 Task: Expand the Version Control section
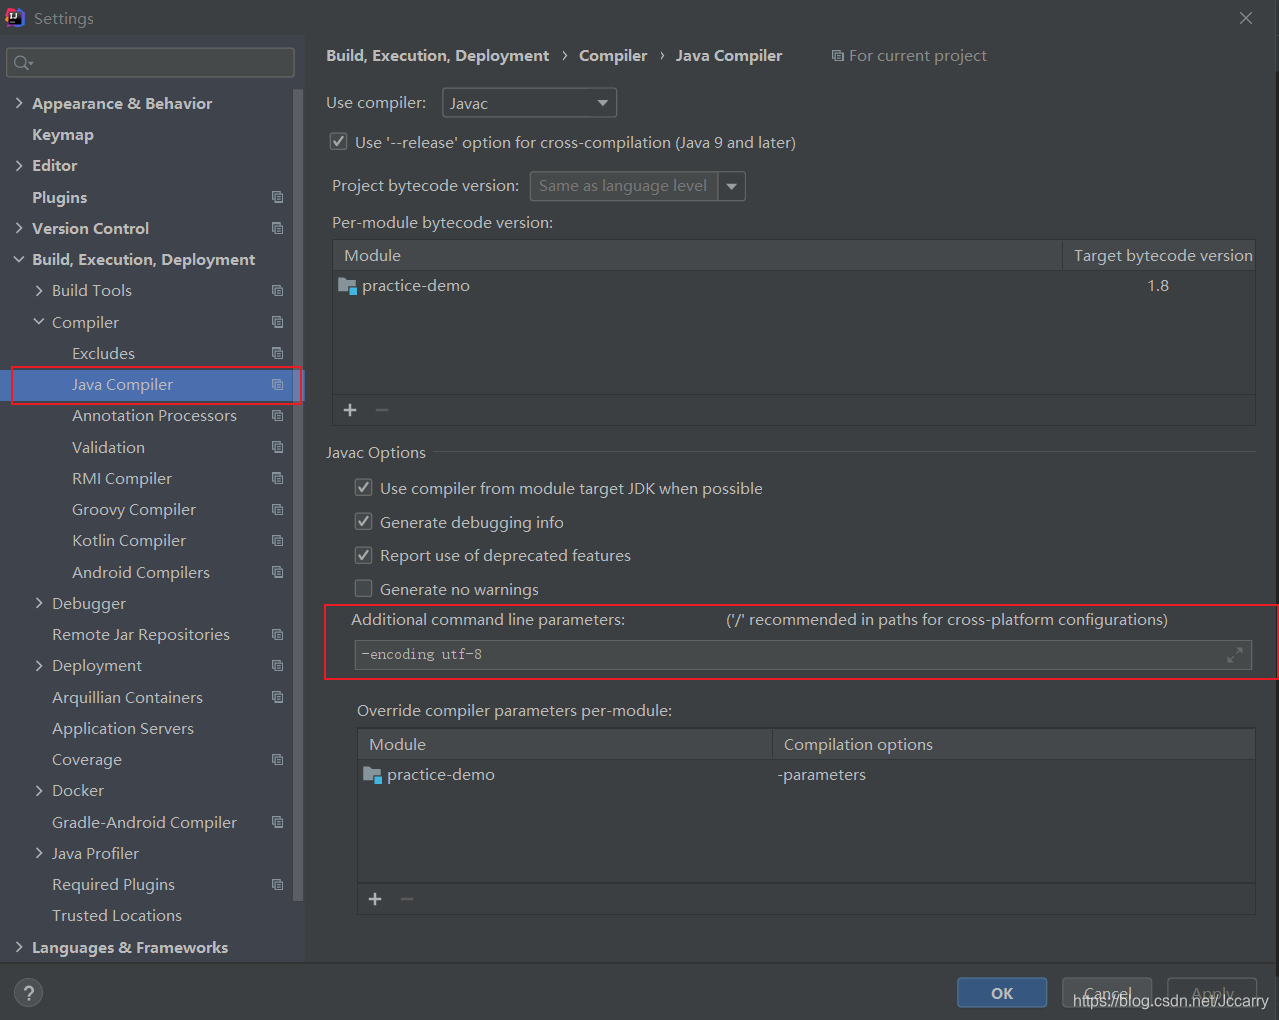click(x=19, y=228)
